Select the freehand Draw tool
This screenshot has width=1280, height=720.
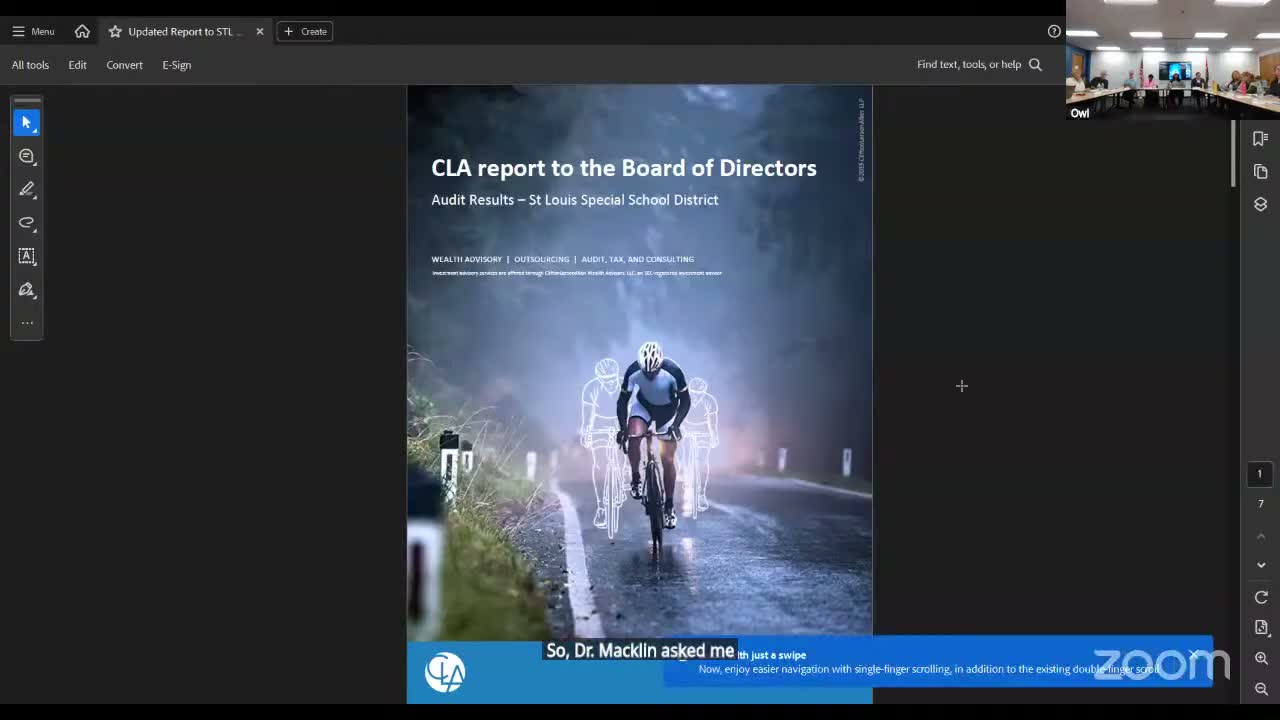pos(27,222)
